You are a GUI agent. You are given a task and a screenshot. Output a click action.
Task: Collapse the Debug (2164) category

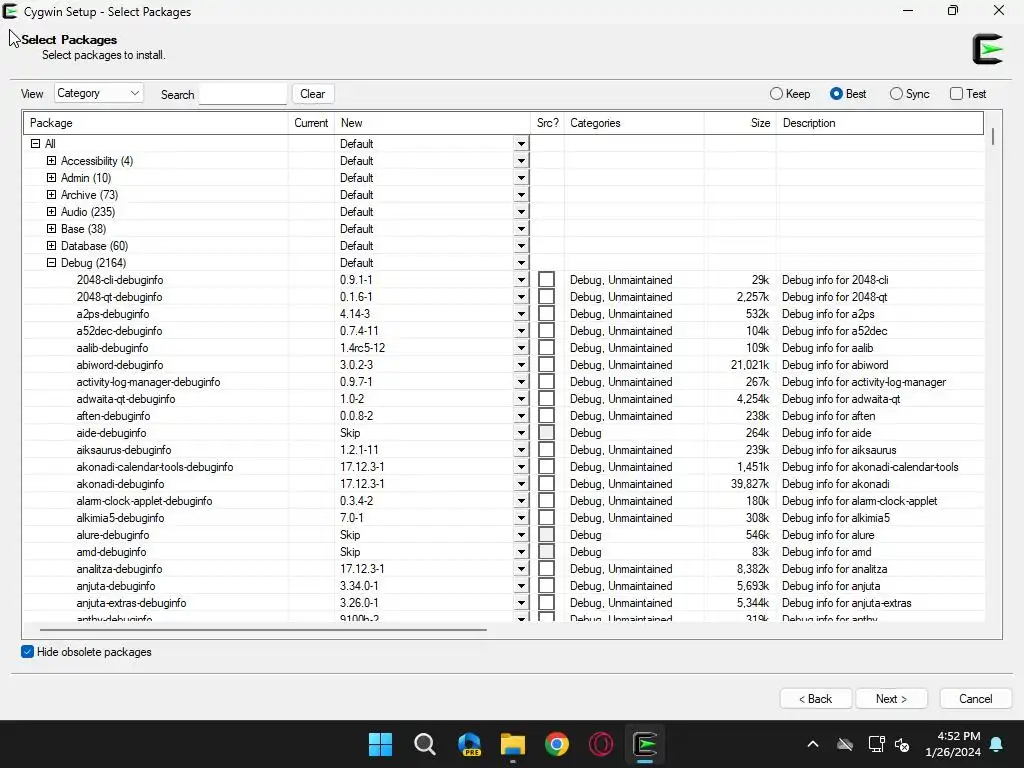(52, 263)
